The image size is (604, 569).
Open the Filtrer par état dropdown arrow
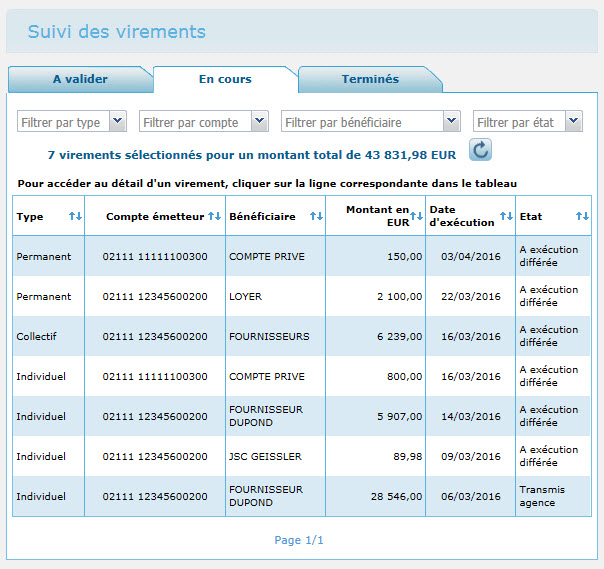[x=574, y=121]
